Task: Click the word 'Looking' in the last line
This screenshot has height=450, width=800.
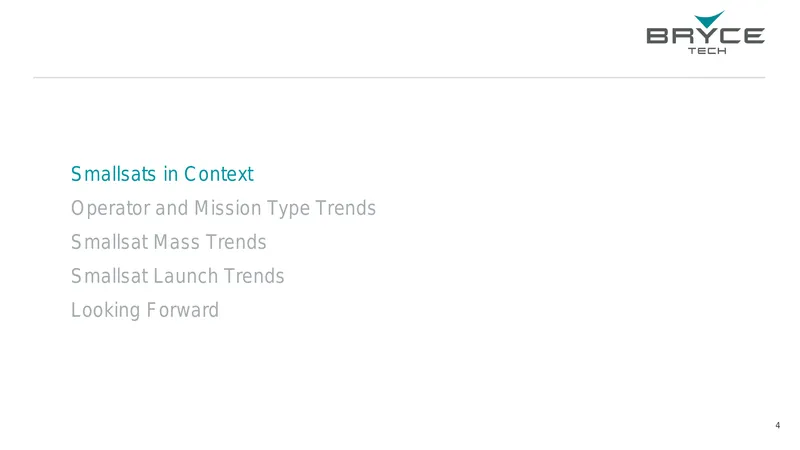Action: (x=106, y=310)
